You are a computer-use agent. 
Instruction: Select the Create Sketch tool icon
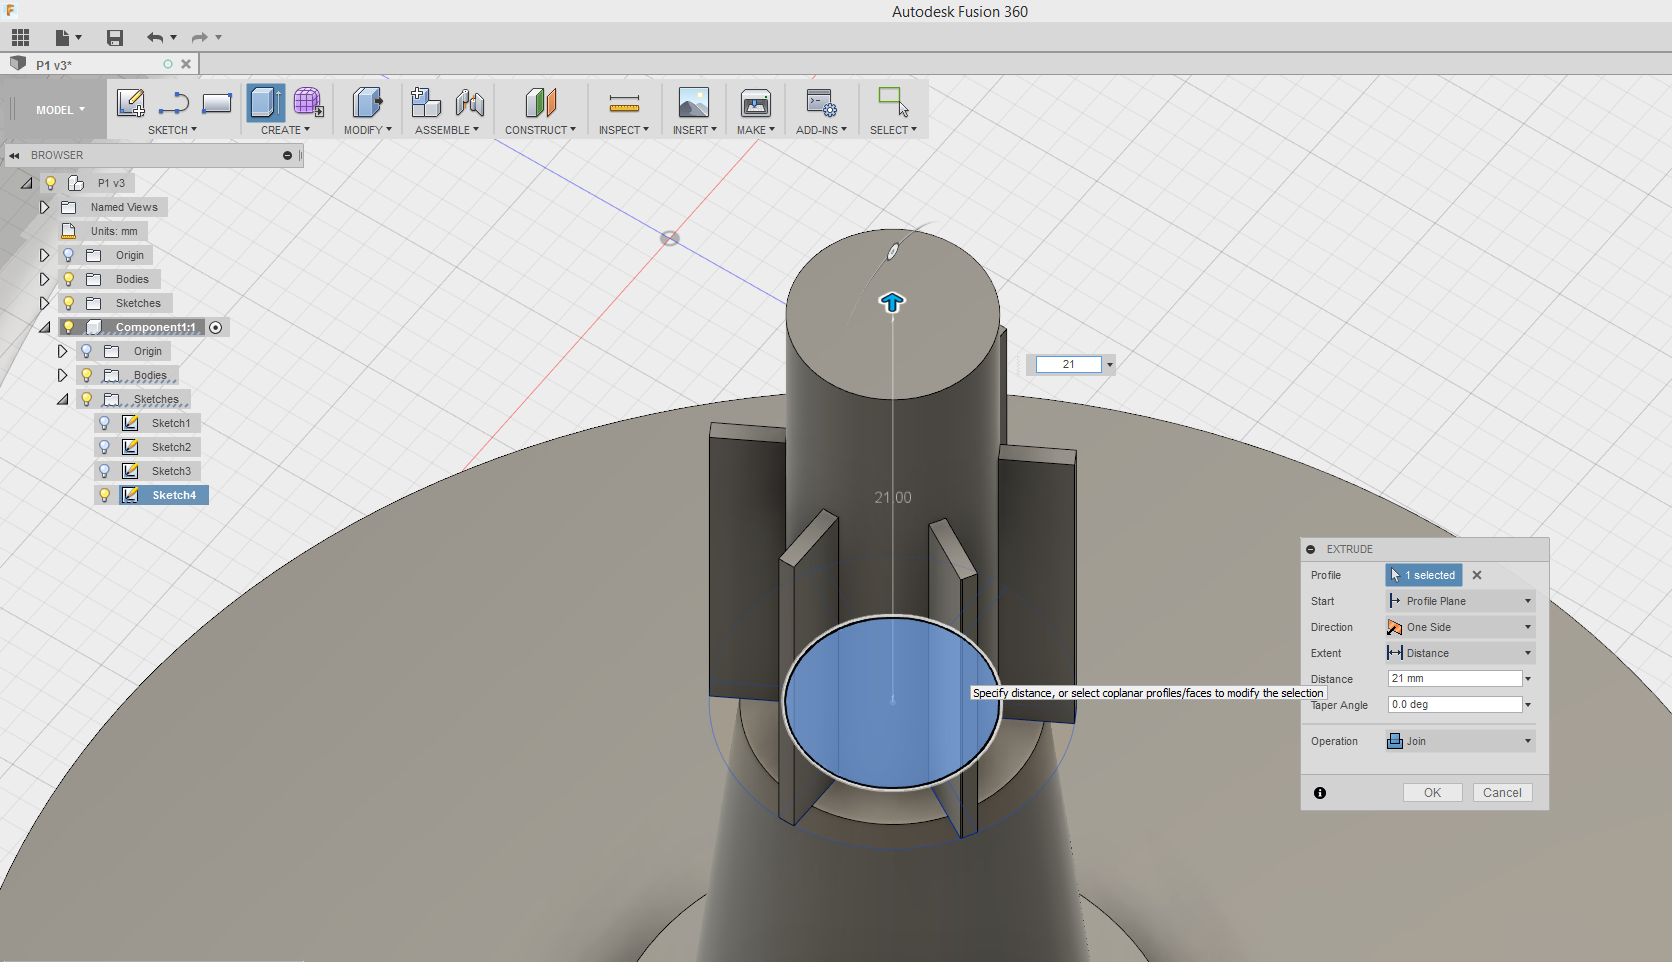[131, 103]
